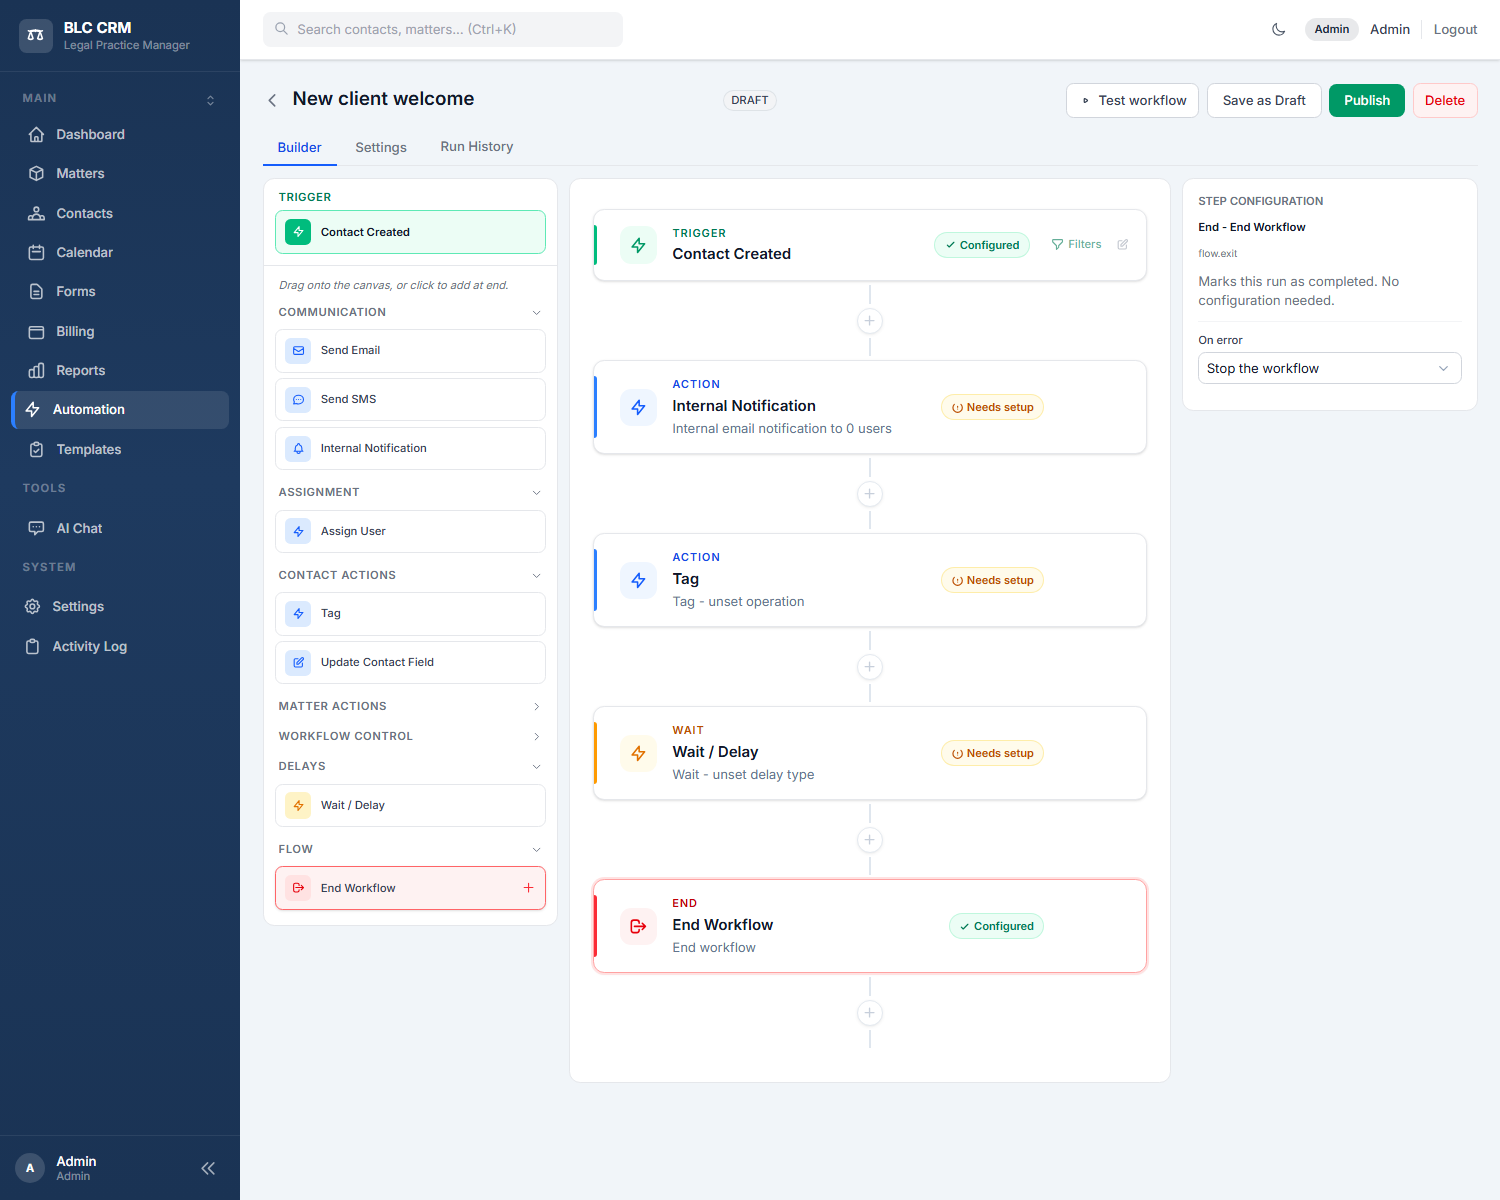Open Matters cube icon in sidebar
Screen dimensions: 1500x1200
click(x=37, y=174)
